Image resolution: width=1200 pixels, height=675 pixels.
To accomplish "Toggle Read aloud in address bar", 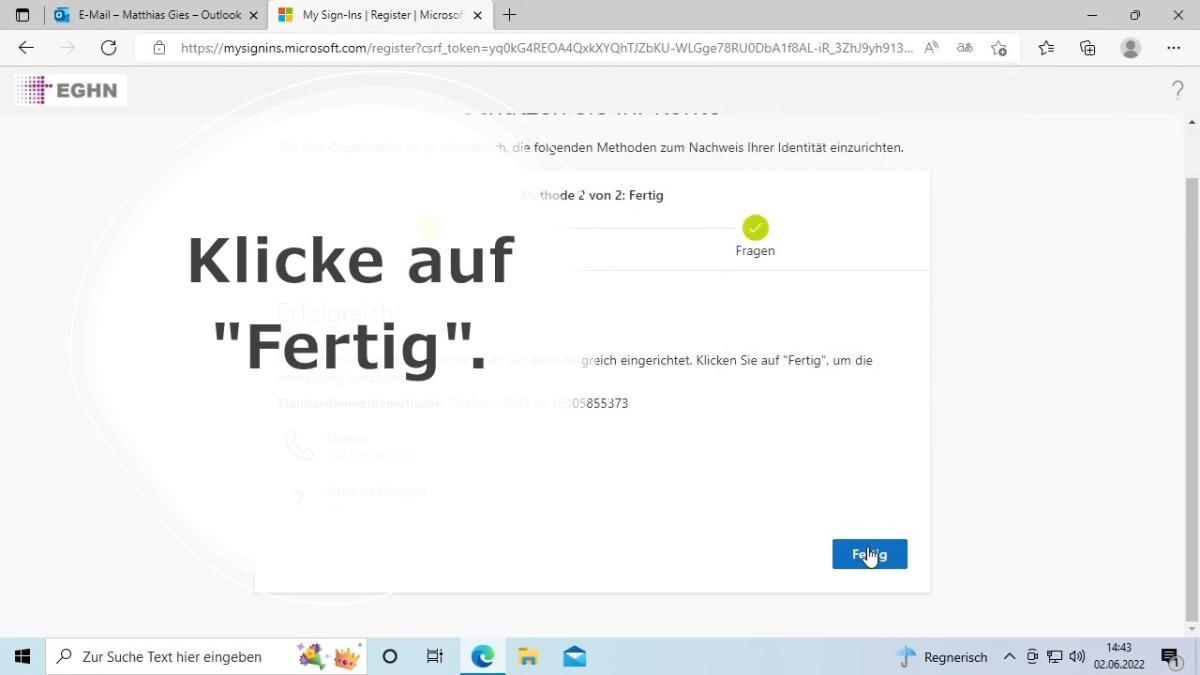I will coord(931,48).
